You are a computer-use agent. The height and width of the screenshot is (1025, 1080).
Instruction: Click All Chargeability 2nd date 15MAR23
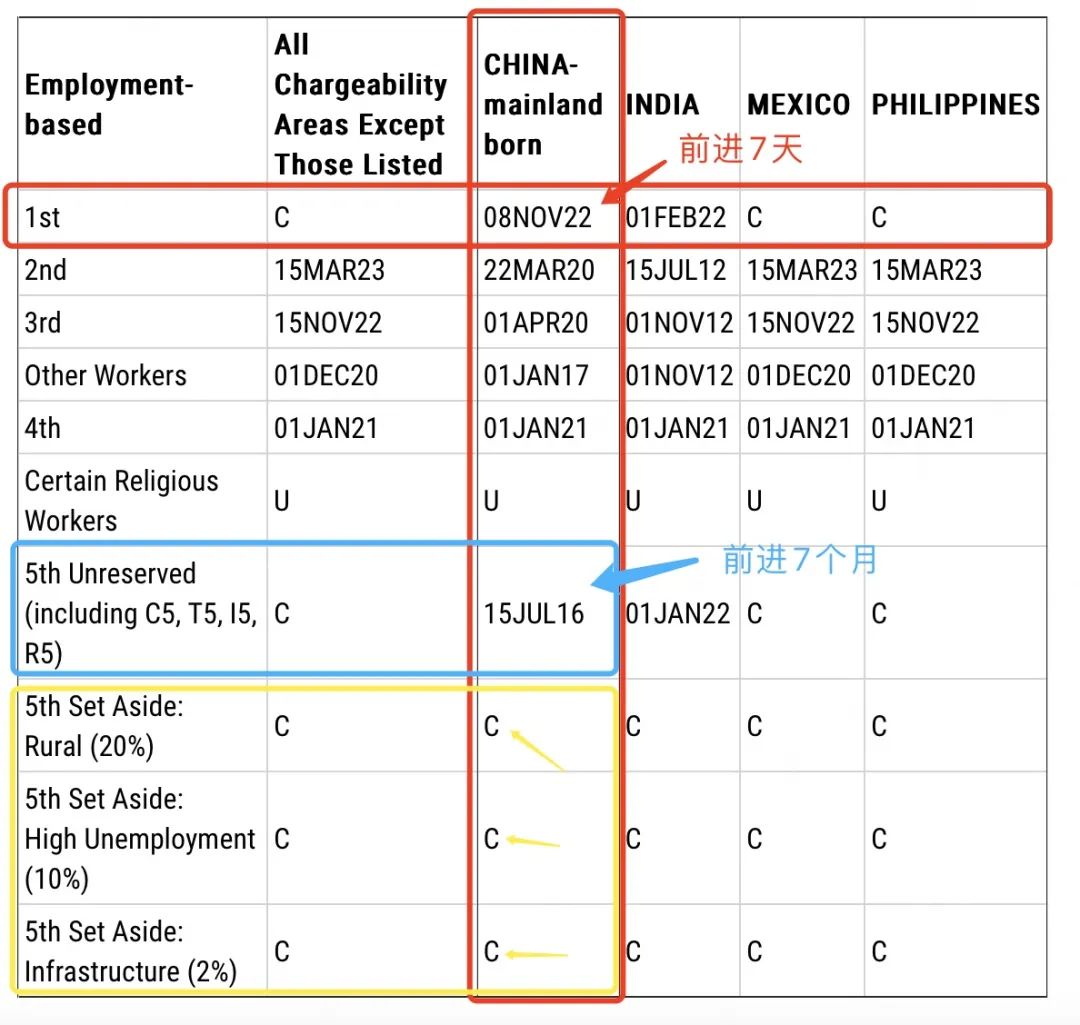(329, 270)
